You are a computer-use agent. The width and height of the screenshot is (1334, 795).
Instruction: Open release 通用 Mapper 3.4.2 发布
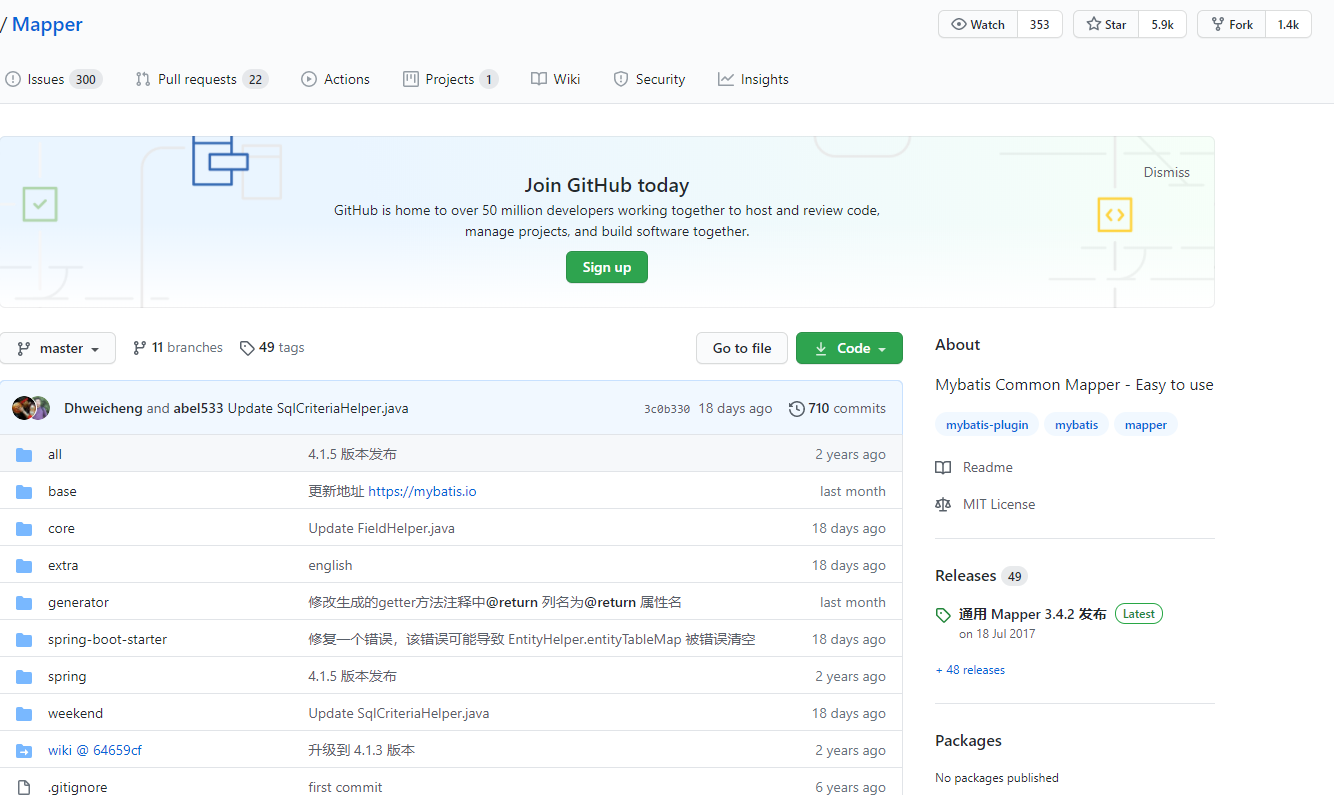[x=1032, y=614]
